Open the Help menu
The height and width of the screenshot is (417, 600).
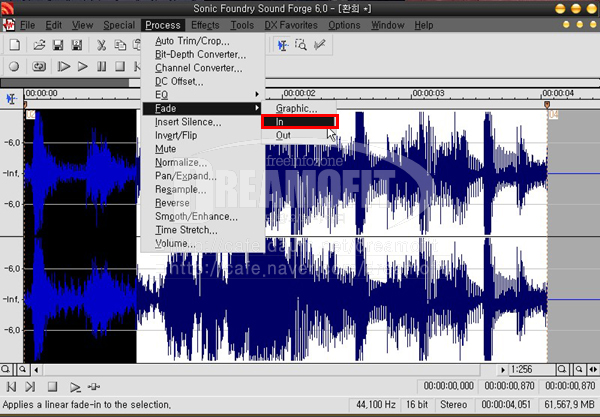tap(424, 25)
